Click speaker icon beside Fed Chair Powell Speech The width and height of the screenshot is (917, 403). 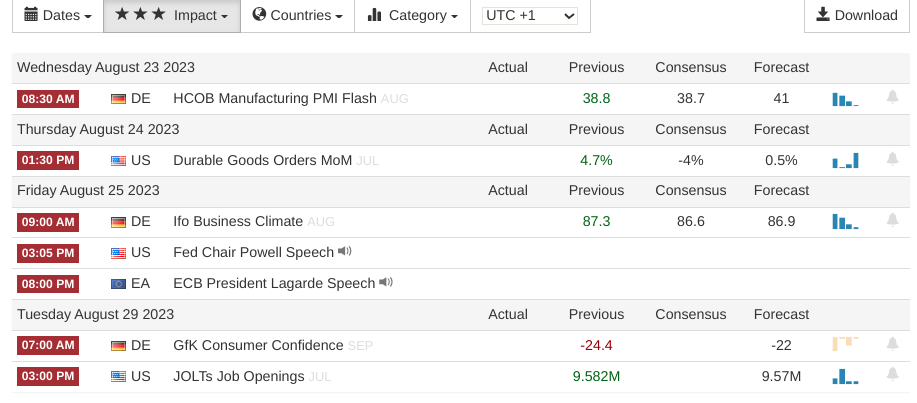pos(345,252)
